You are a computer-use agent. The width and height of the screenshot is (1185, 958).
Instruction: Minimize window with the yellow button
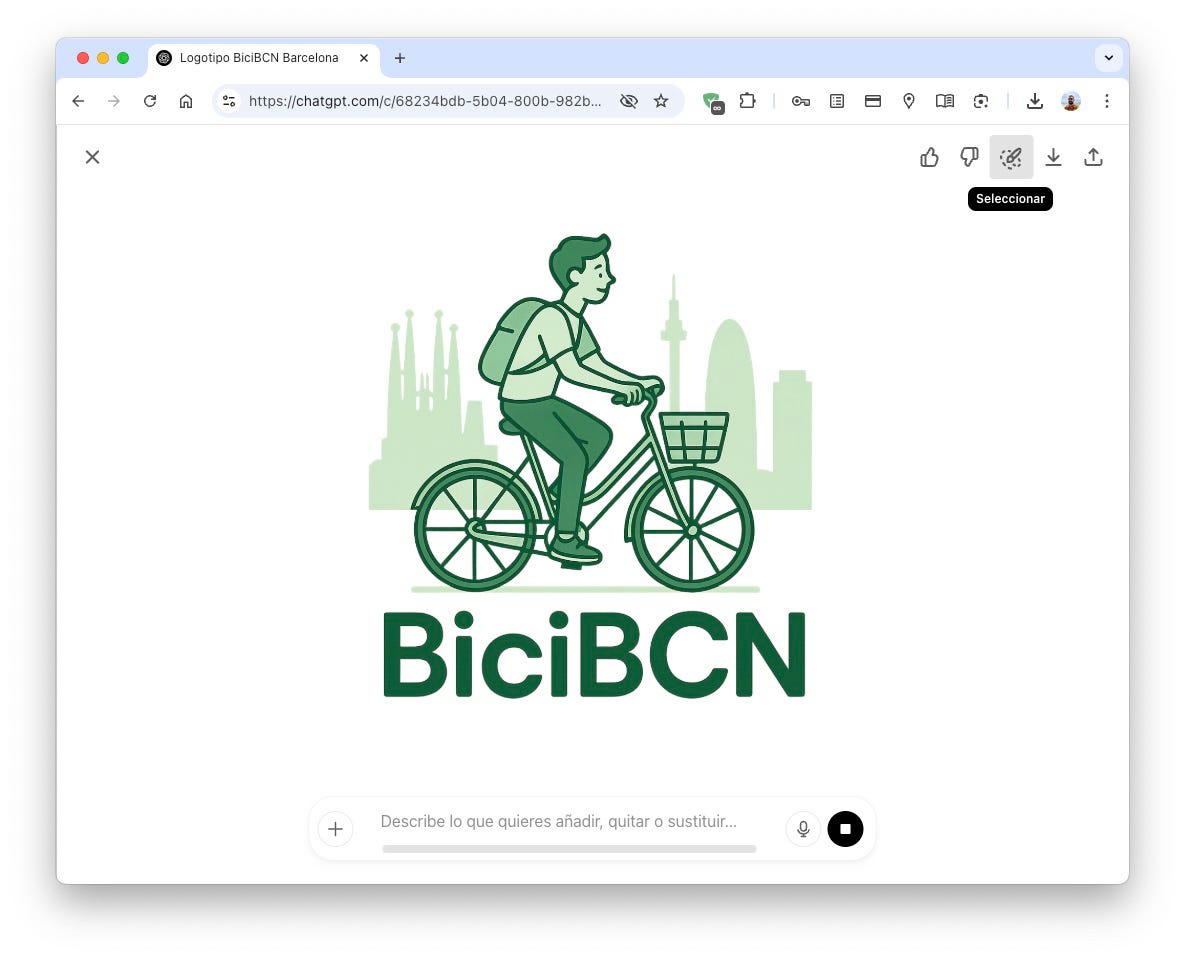tap(103, 58)
